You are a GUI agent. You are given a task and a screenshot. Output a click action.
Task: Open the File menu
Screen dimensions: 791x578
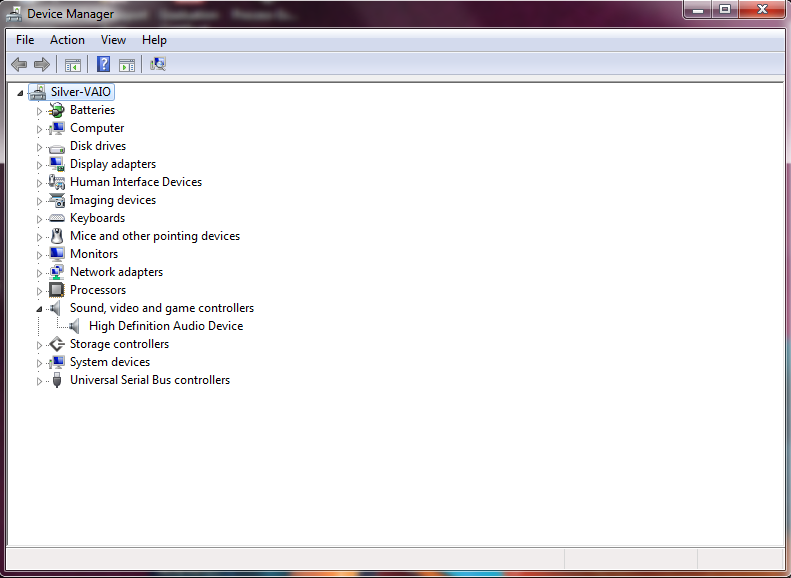[x=25, y=40]
